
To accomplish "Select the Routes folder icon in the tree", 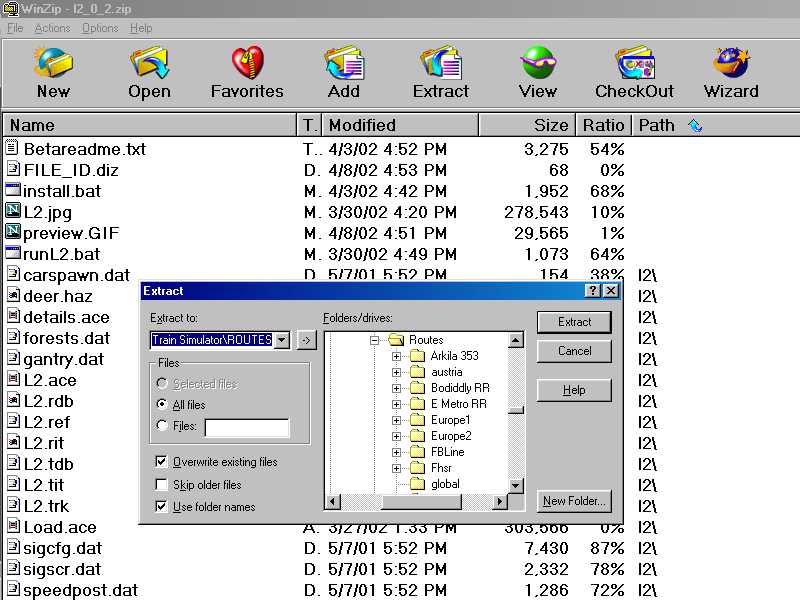I will (396, 339).
